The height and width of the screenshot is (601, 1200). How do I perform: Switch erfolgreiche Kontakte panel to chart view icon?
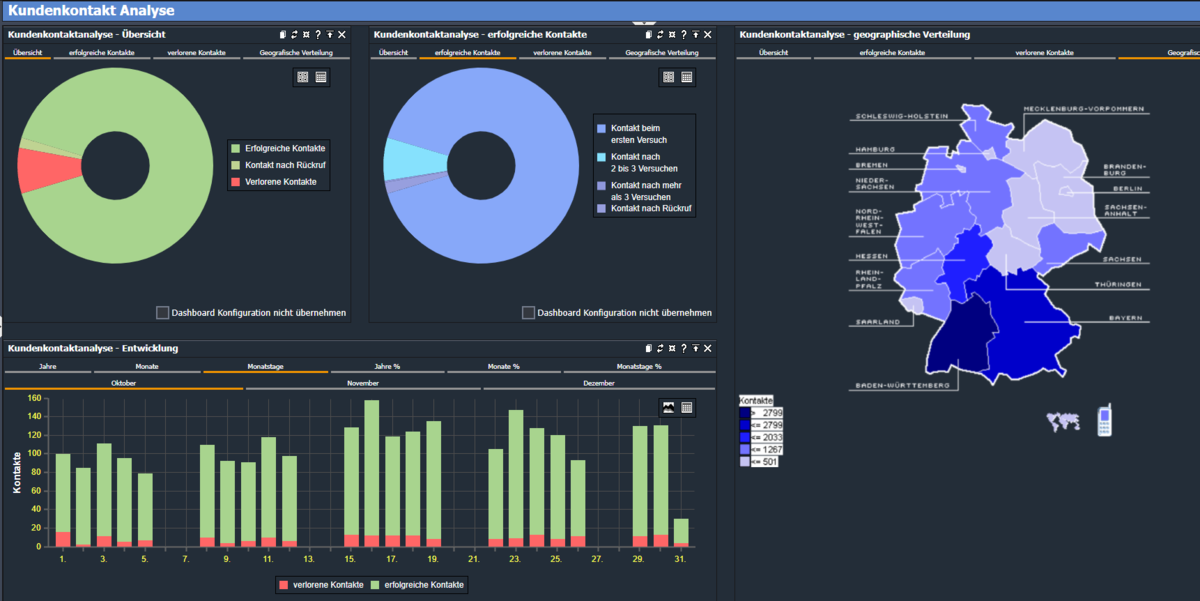pos(669,77)
